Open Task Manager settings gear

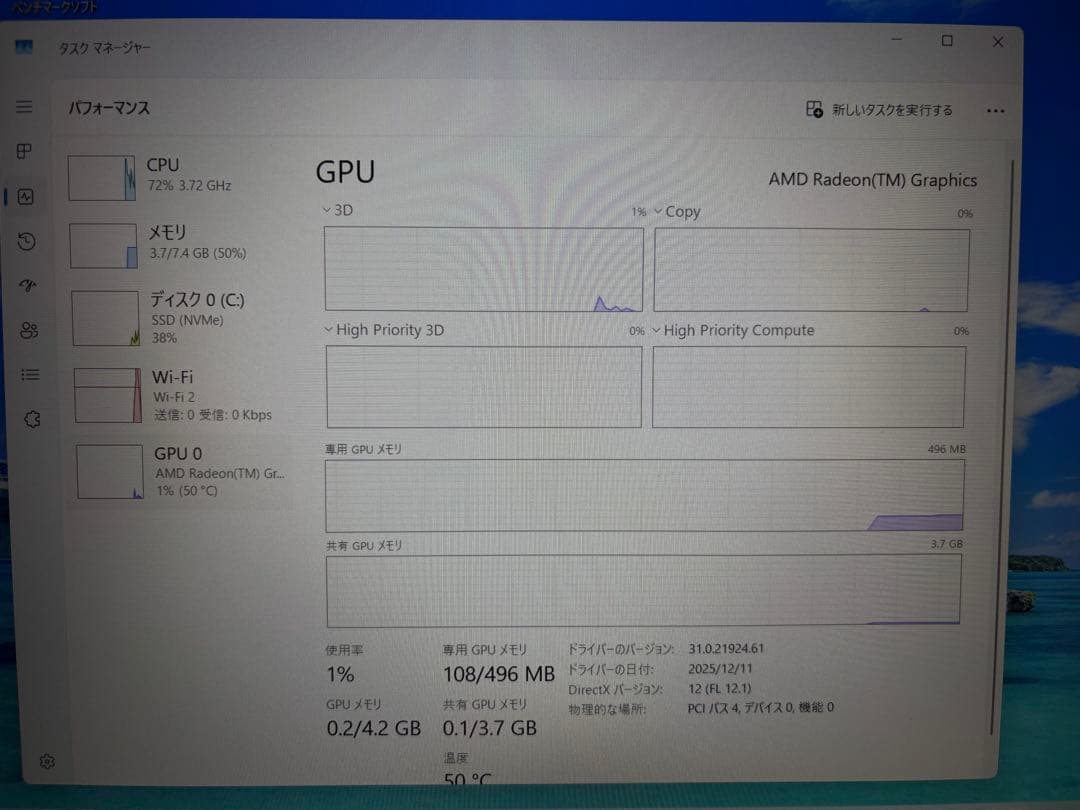point(46,761)
